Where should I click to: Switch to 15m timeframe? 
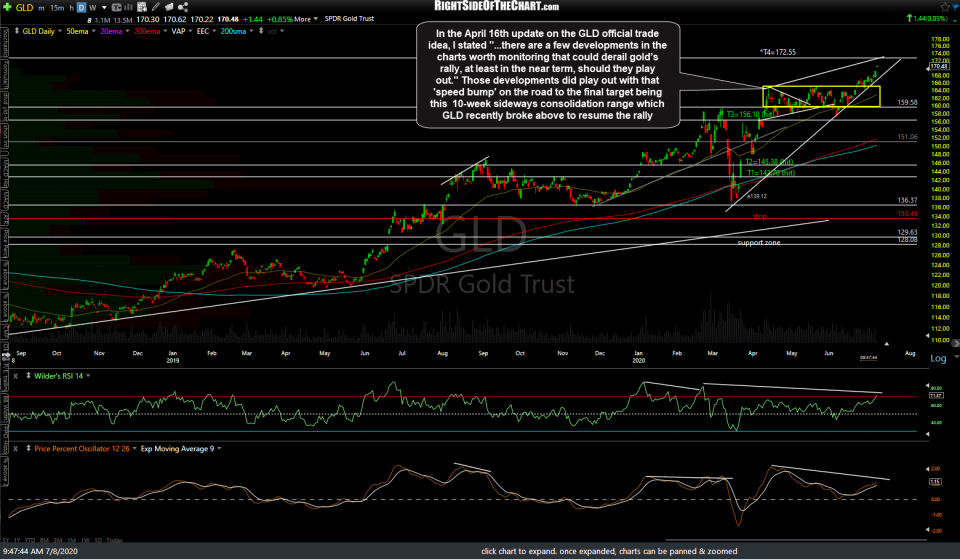(57, 8)
